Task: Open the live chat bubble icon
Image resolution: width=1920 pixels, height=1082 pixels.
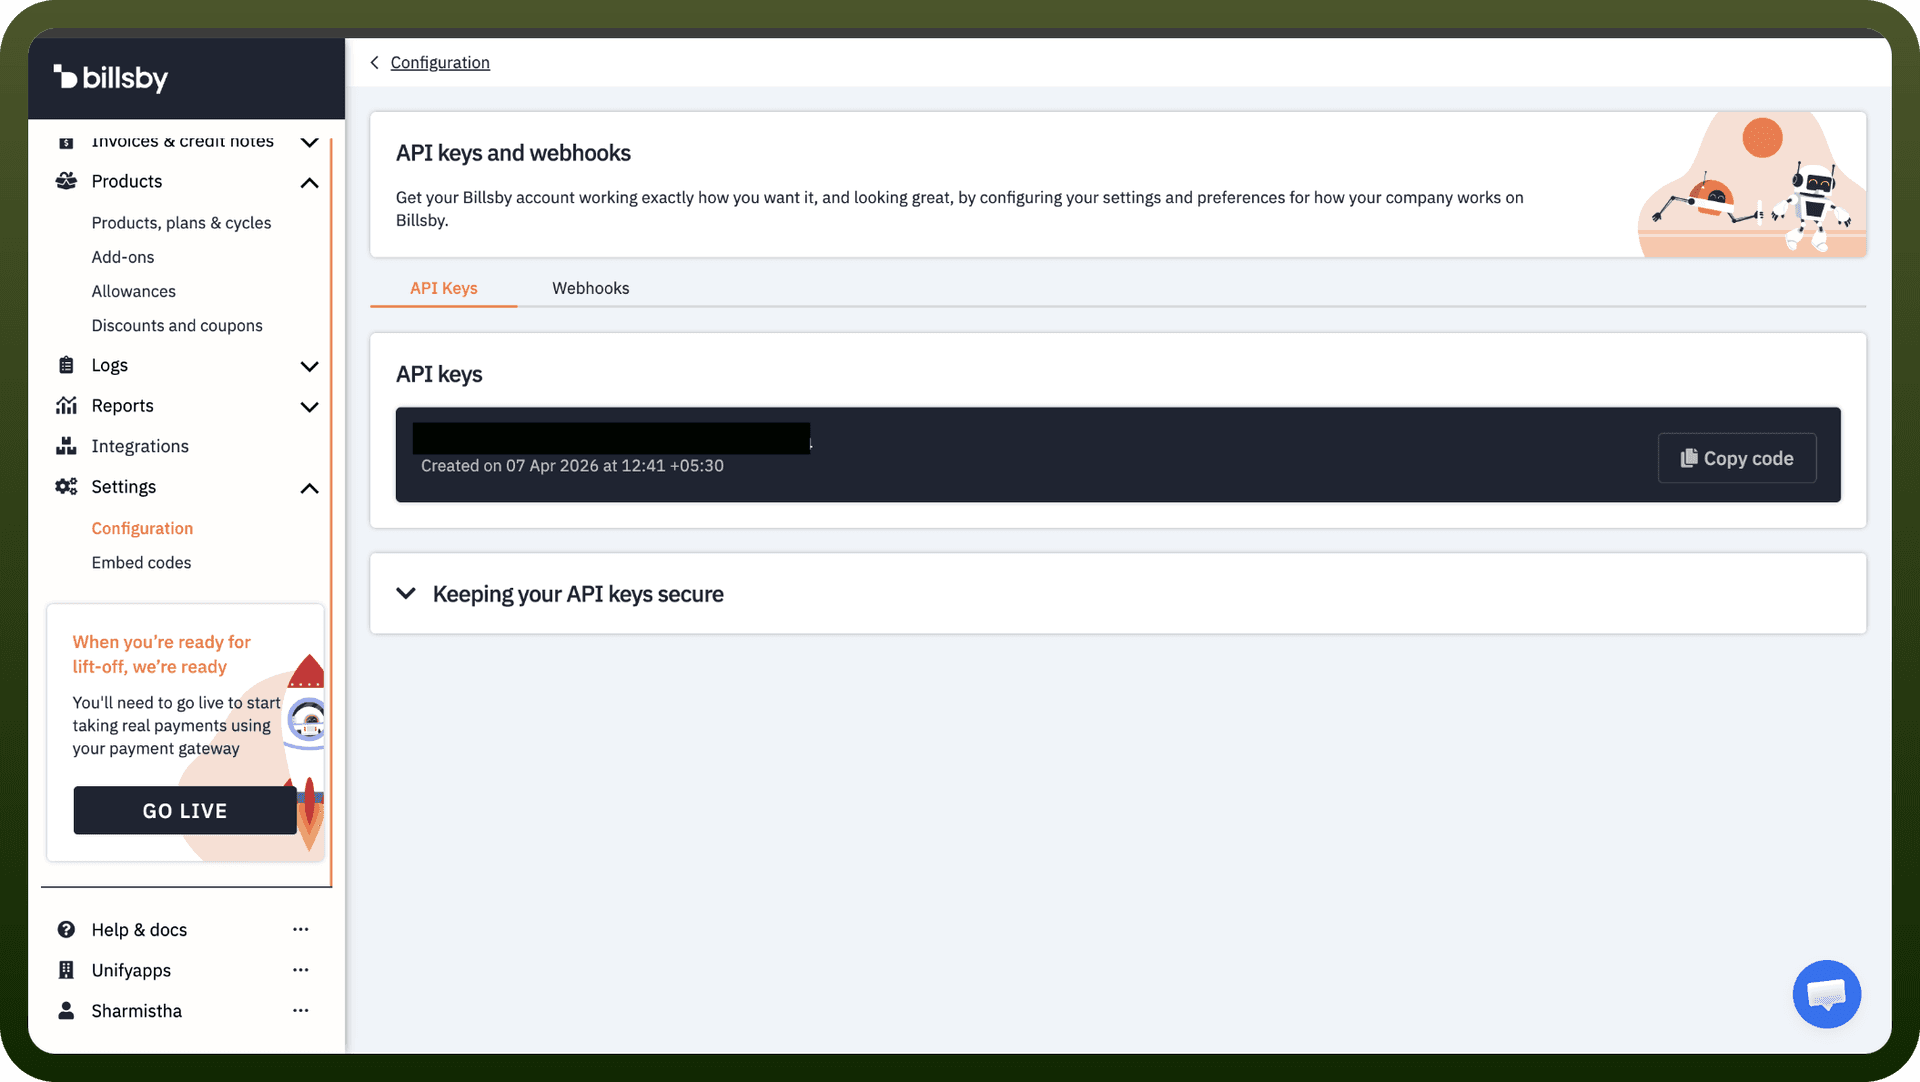Action: pos(1826,994)
